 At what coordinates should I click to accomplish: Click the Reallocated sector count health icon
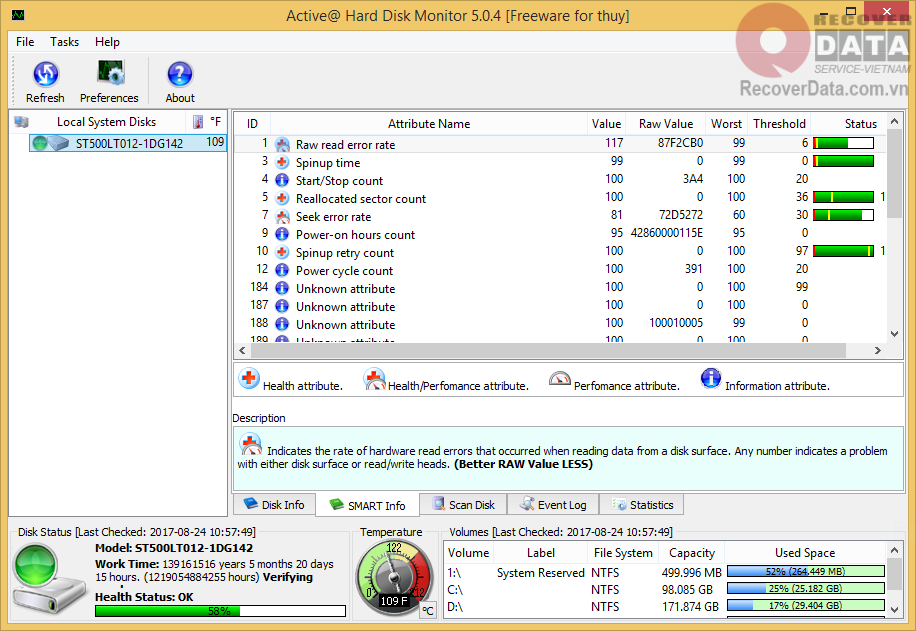(x=282, y=199)
